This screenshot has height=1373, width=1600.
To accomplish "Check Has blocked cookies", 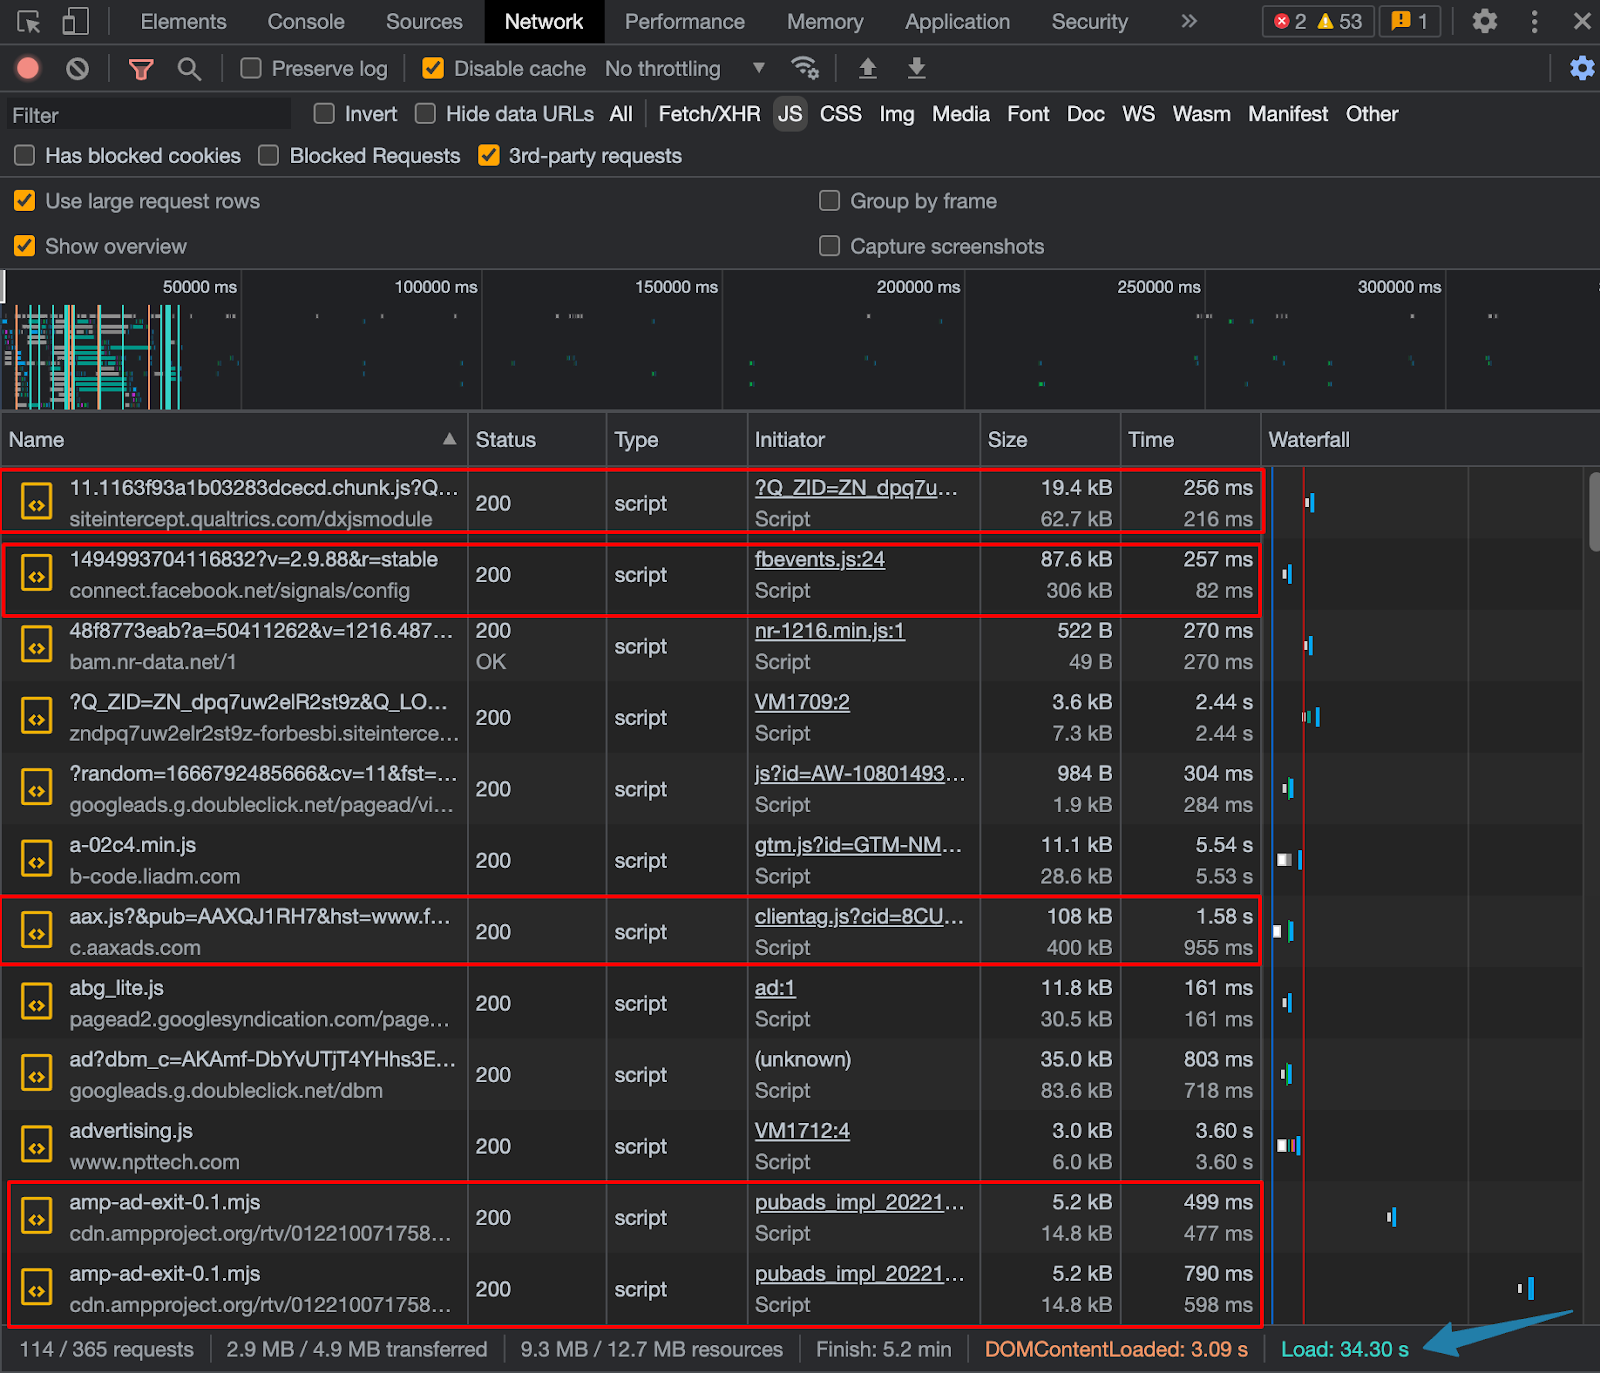I will coord(25,155).
